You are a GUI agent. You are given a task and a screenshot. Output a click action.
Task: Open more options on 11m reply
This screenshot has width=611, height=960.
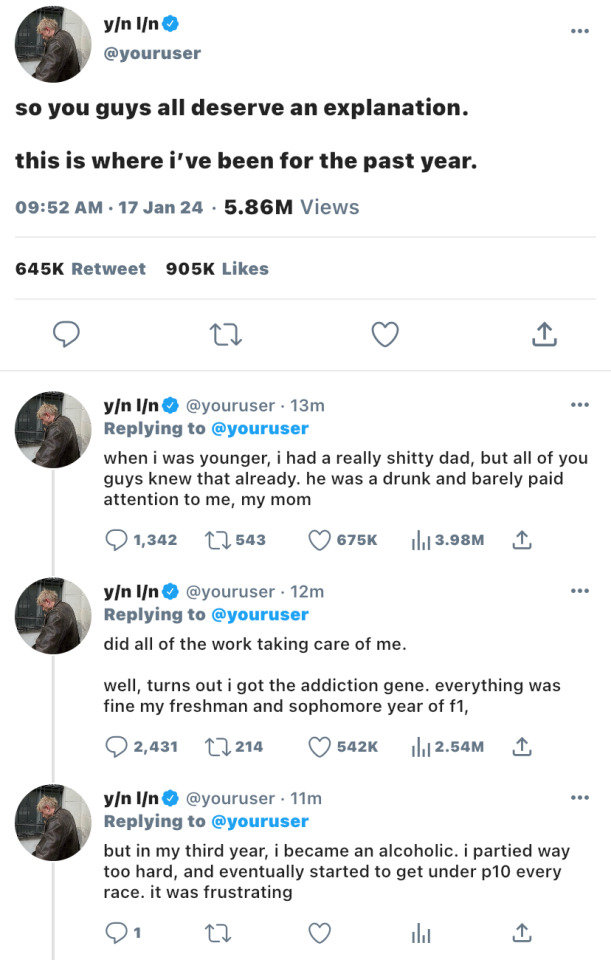580,798
